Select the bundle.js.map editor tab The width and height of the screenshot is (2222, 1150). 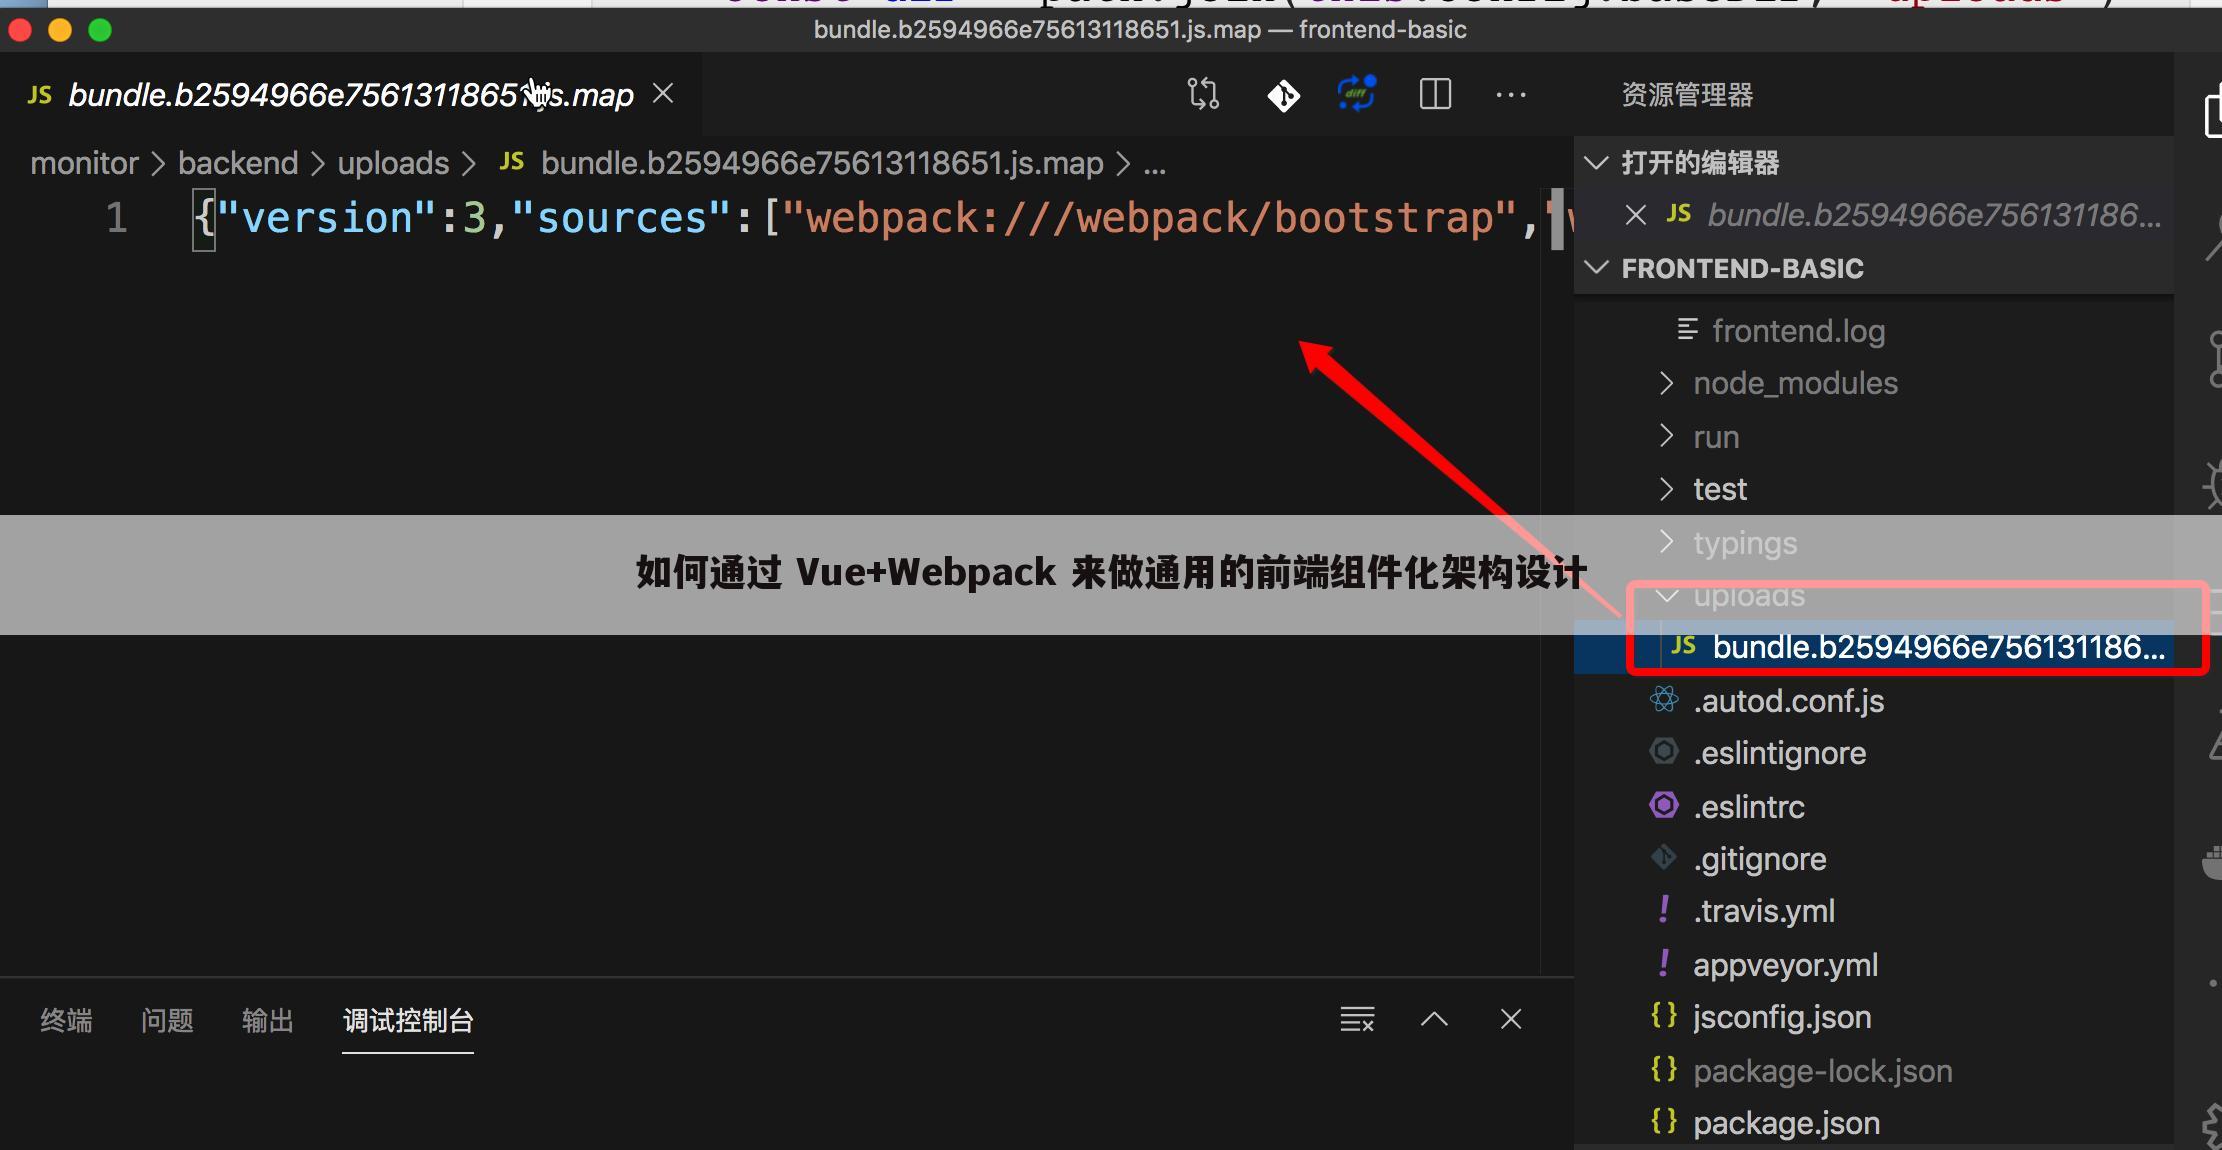(350, 95)
